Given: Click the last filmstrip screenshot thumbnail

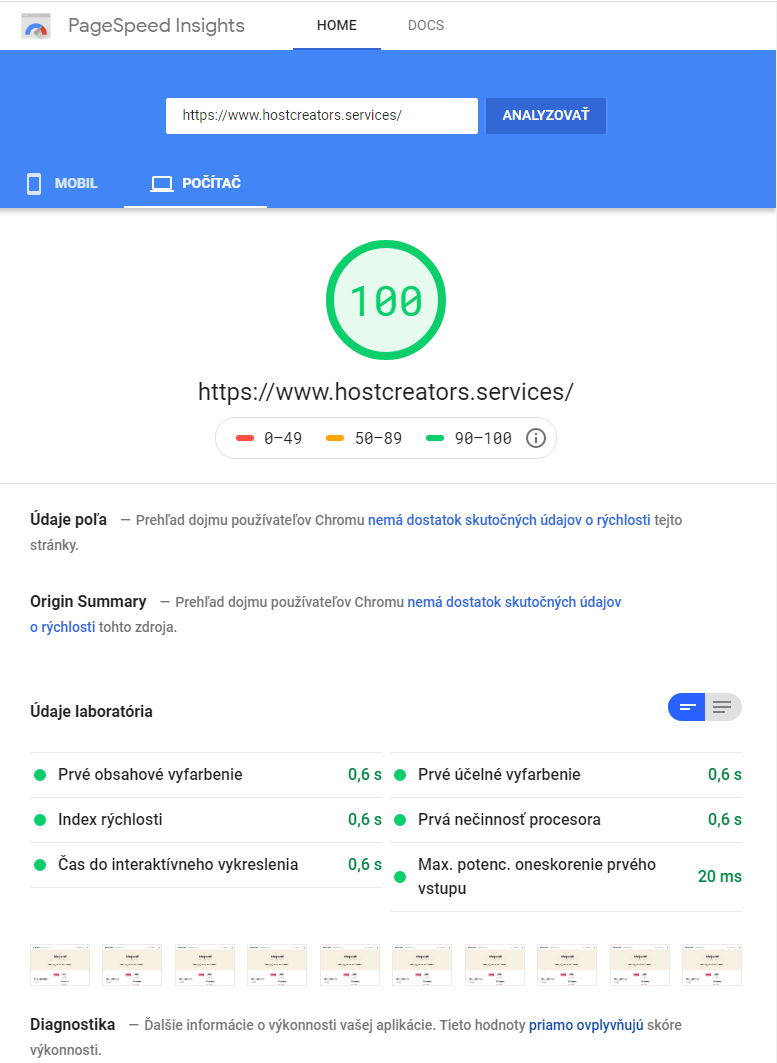Looking at the screenshot, I should tap(712, 965).
